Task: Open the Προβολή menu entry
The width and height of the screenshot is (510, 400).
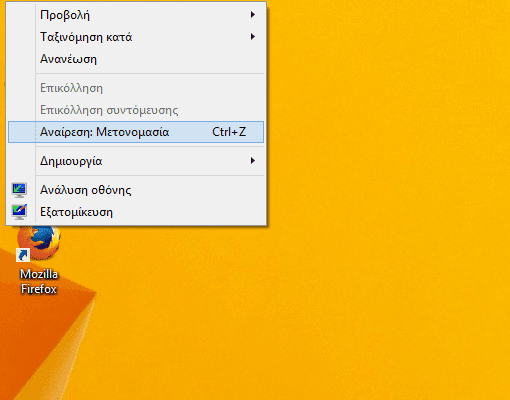Action: (x=136, y=15)
